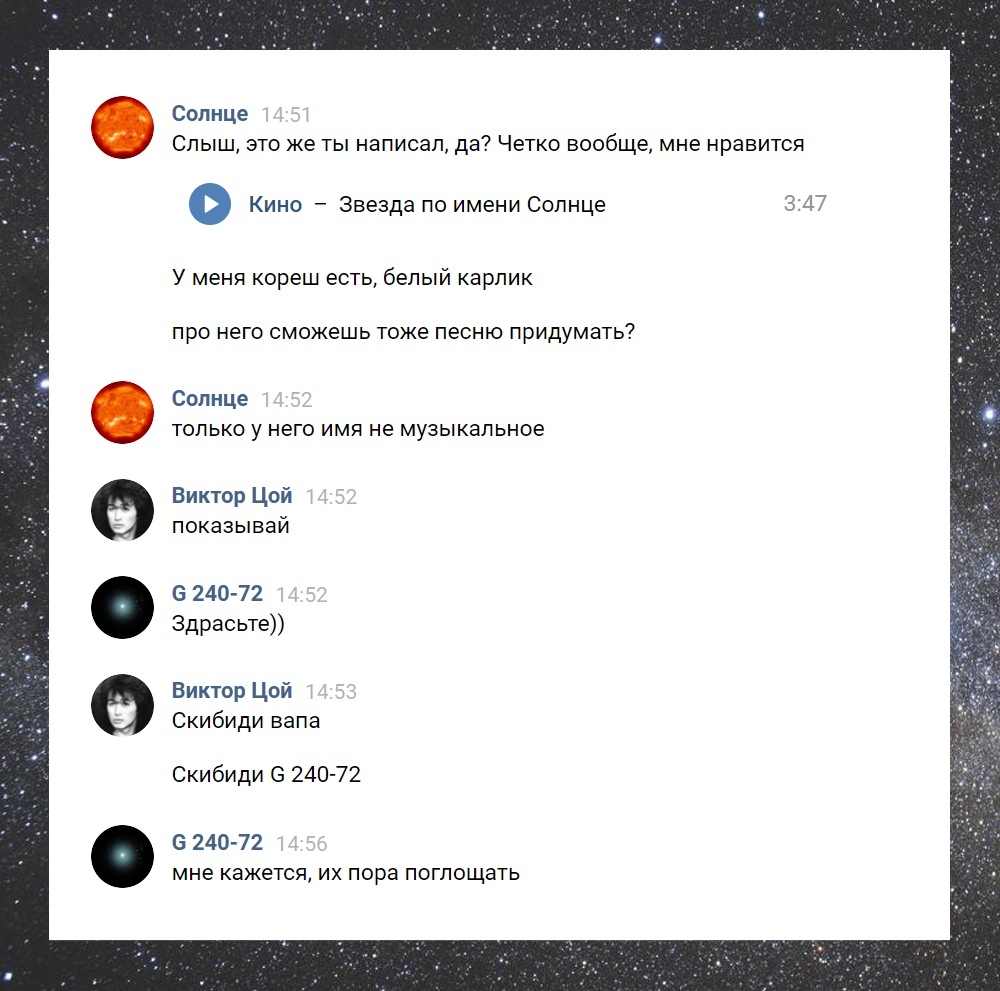Open the Виктор Цой name link at 14:53
The image size is (1000, 991).
(232, 691)
